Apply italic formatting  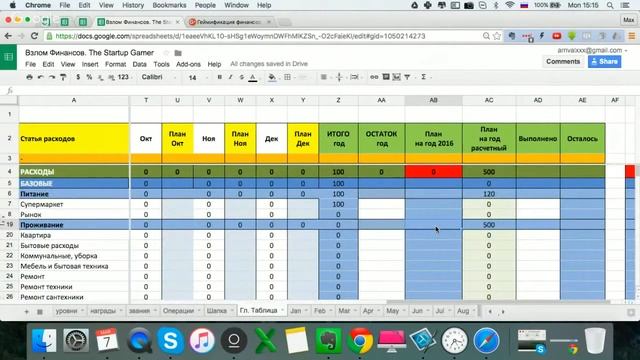pyautogui.click(x=231, y=77)
